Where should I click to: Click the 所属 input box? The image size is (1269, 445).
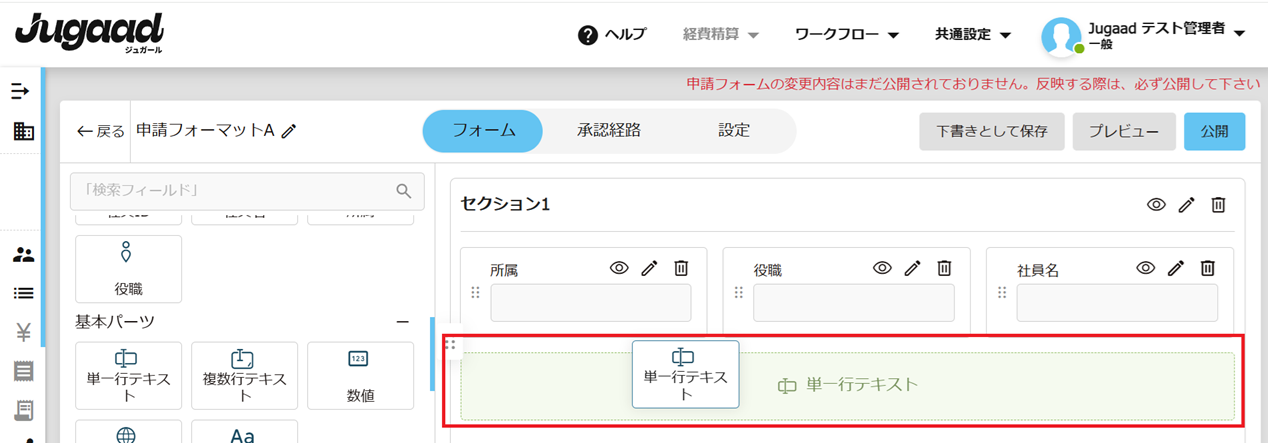[590, 303]
